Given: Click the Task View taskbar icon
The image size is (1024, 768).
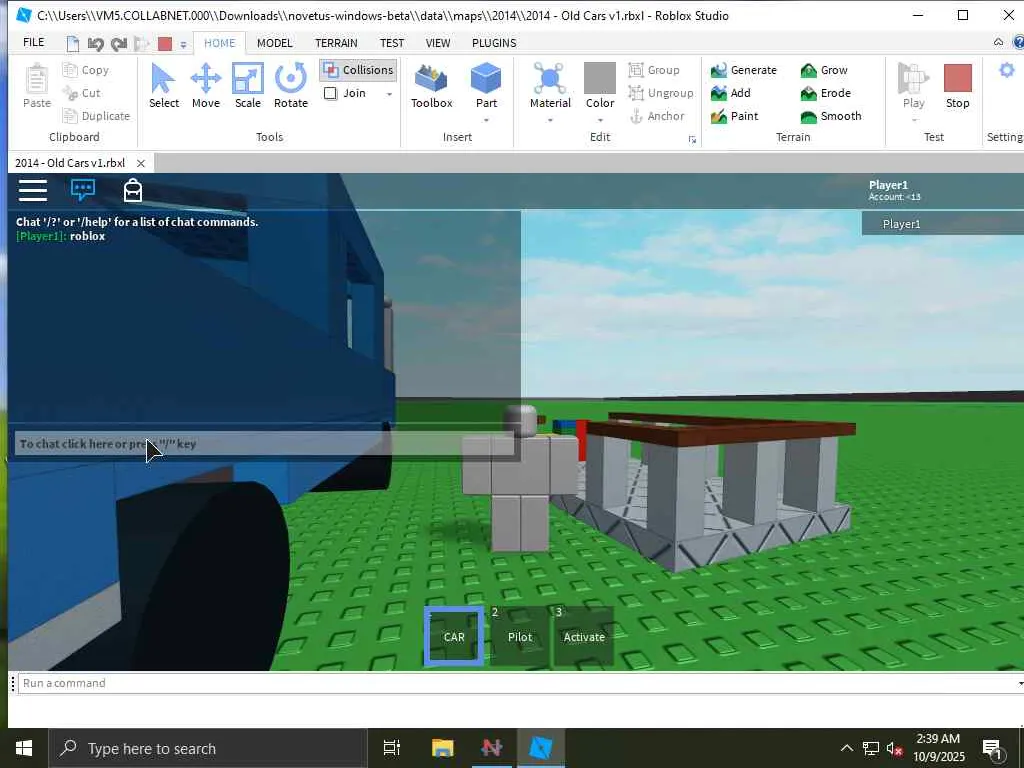Looking at the screenshot, I should (392, 748).
